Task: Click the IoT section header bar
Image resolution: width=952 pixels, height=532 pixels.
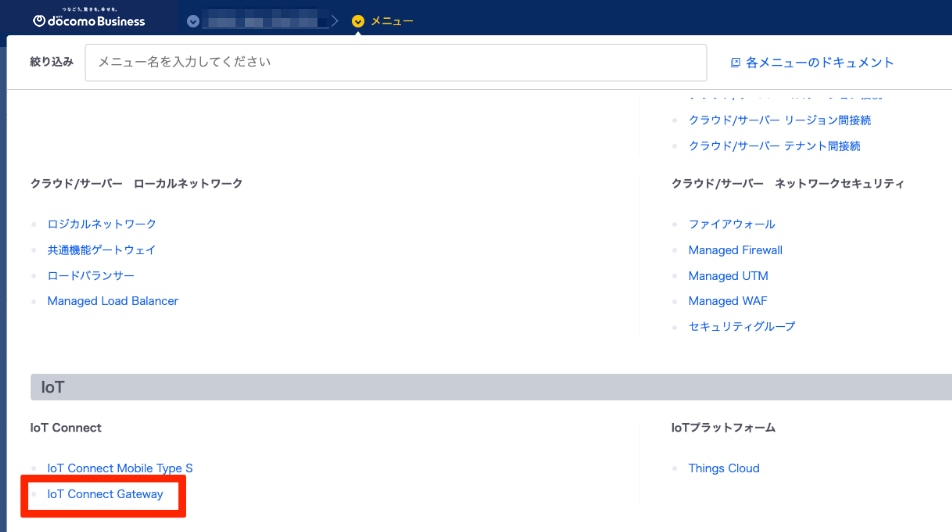Action: 491,387
